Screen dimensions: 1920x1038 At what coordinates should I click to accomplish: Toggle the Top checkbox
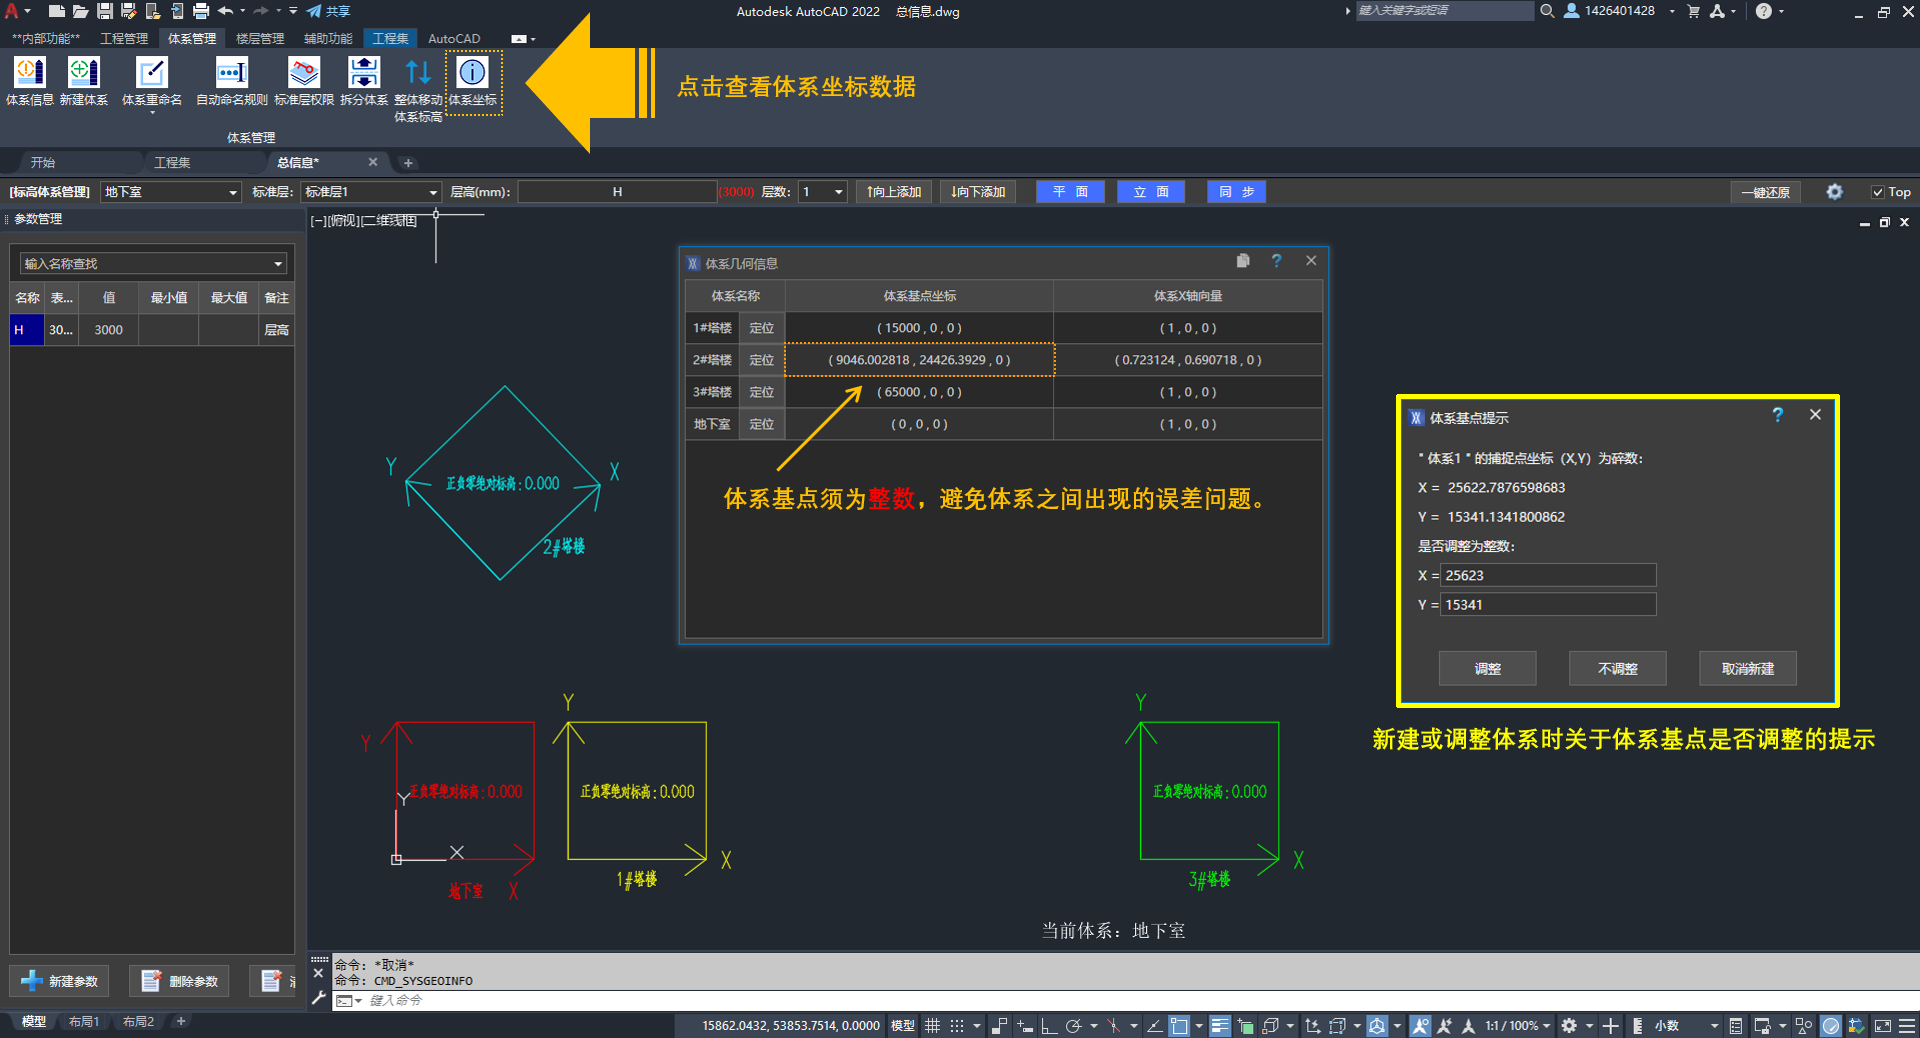coord(1878,192)
